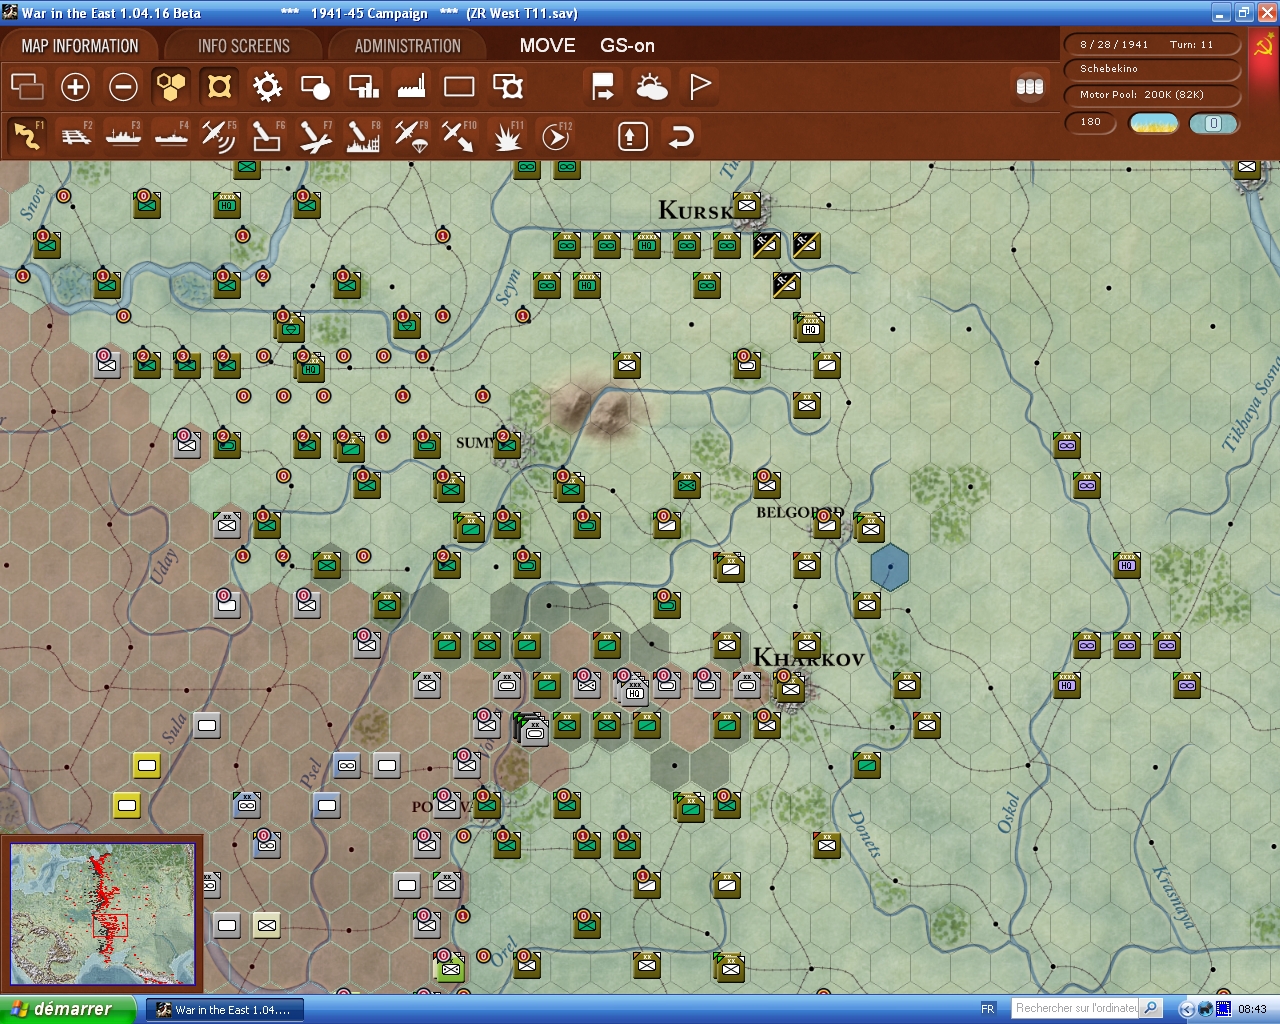The image size is (1280, 1024).
Task: Select the F9 air transport parachute mode
Action: [411, 136]
